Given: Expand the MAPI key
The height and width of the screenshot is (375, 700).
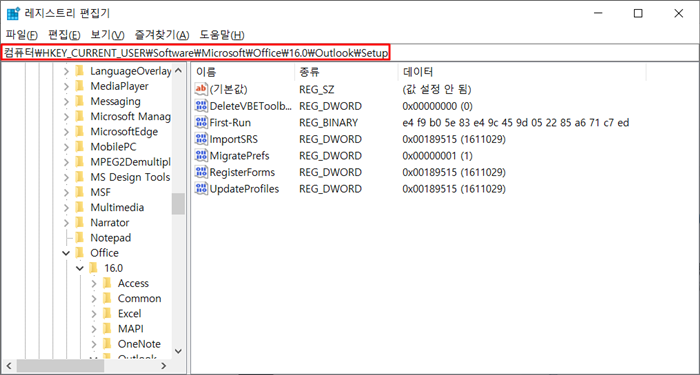Looking at the screenshot, I should tap(94, 329).
